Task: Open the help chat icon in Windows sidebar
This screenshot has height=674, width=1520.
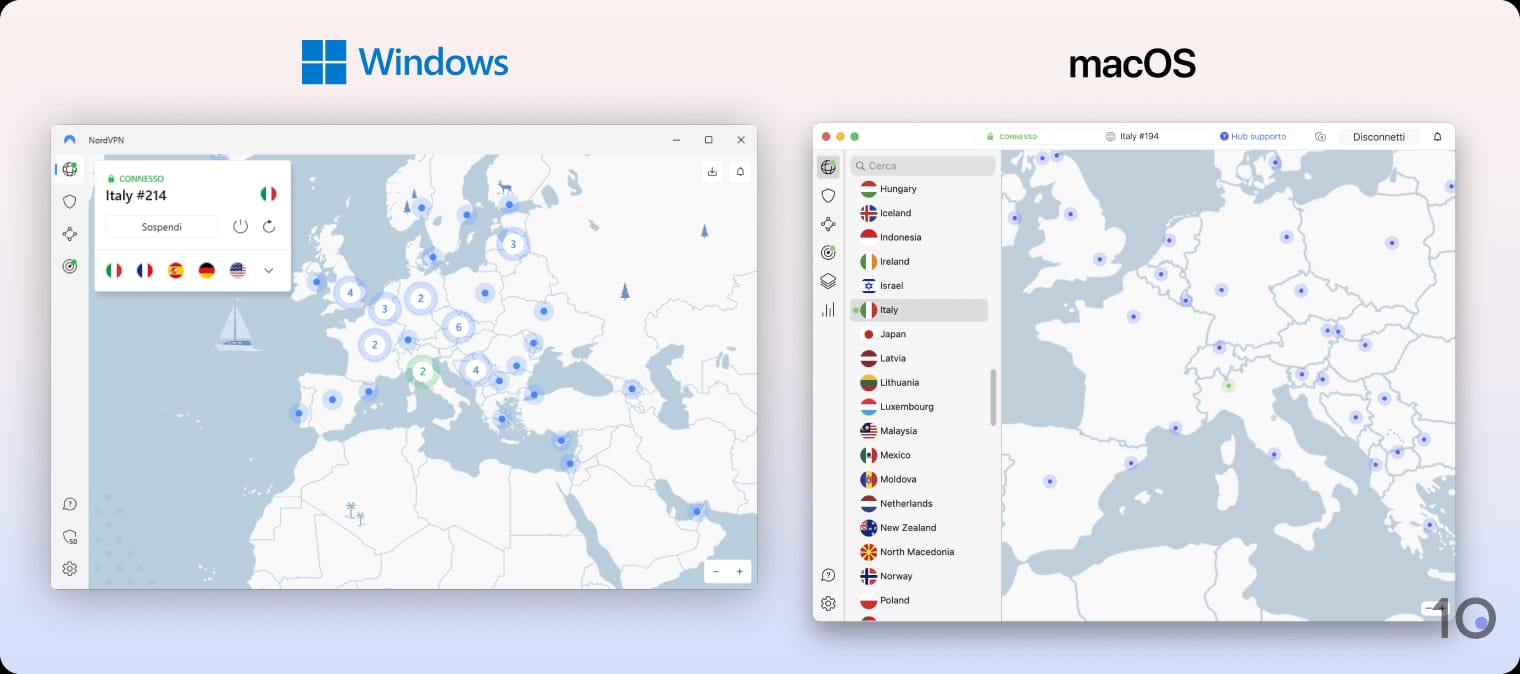Action: (x=69, y=504)
